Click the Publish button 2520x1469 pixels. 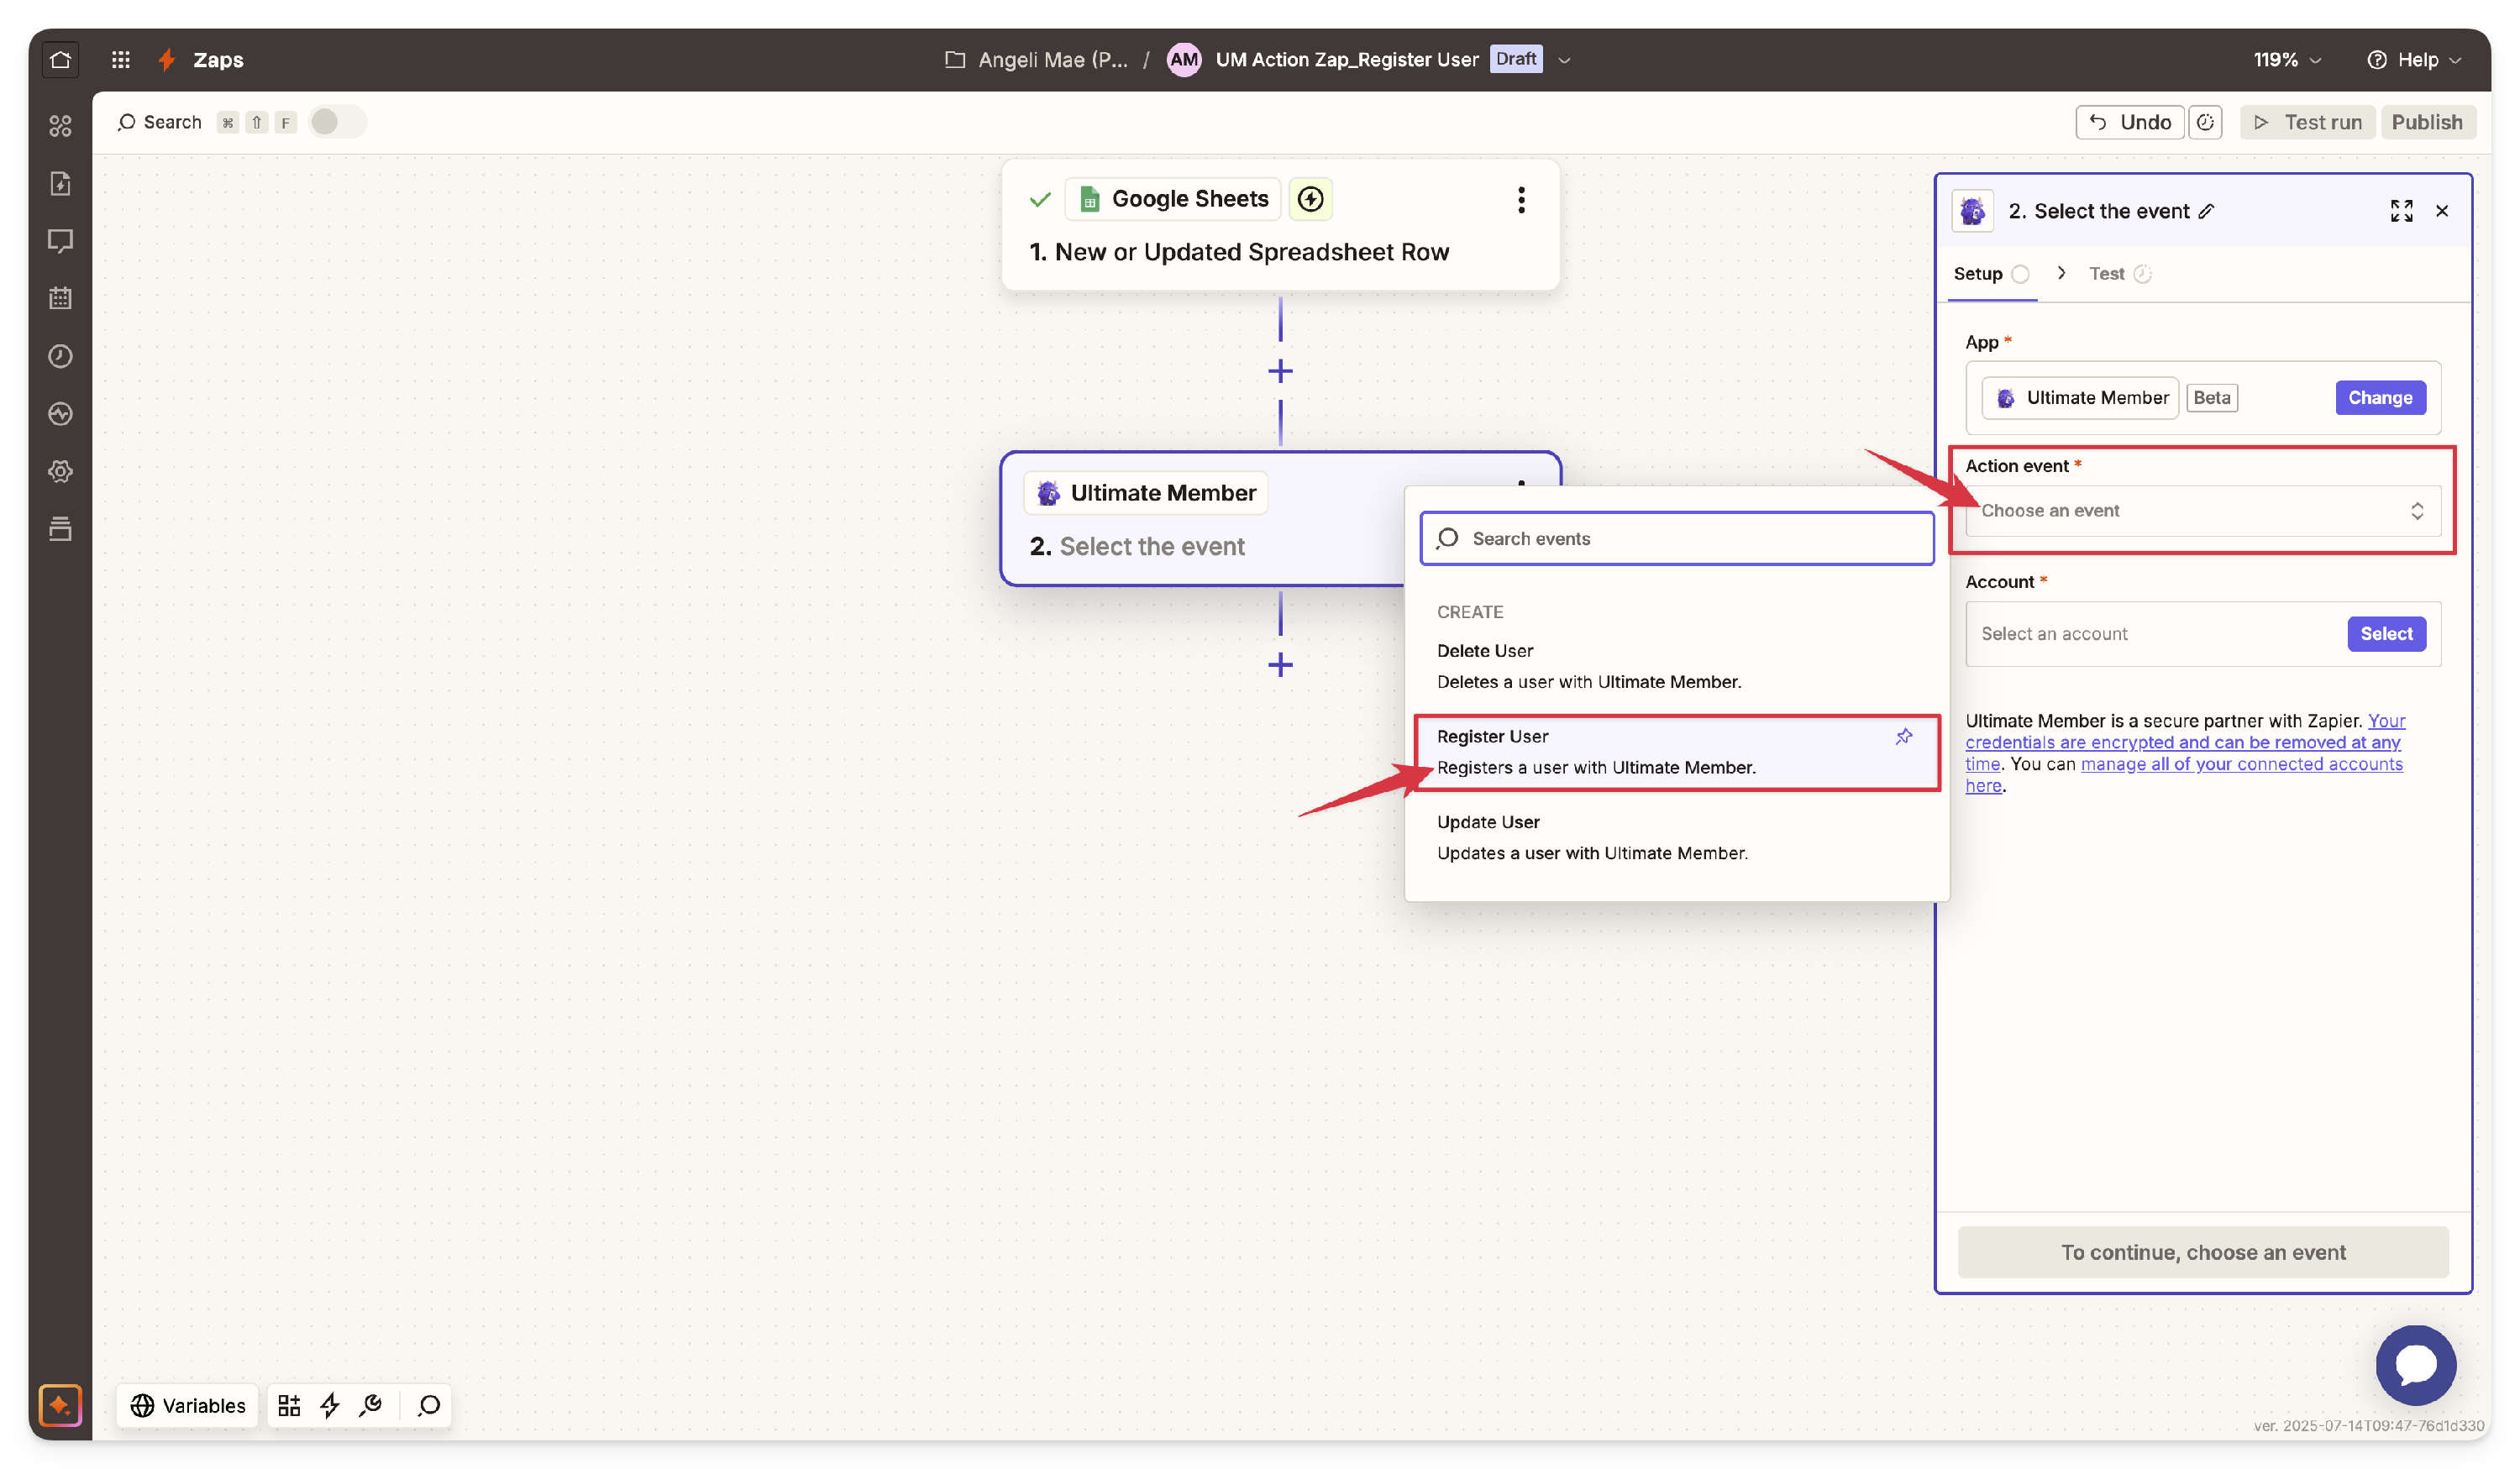(x=2427, y=122)
